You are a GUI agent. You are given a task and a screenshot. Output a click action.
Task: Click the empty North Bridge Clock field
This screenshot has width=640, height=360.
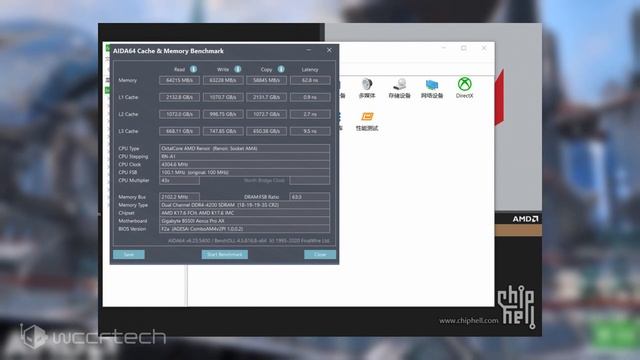(309, 180)
